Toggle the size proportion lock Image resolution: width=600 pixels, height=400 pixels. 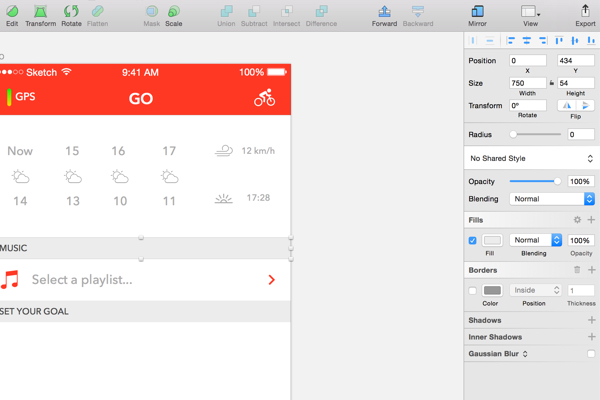click(552, 83)
